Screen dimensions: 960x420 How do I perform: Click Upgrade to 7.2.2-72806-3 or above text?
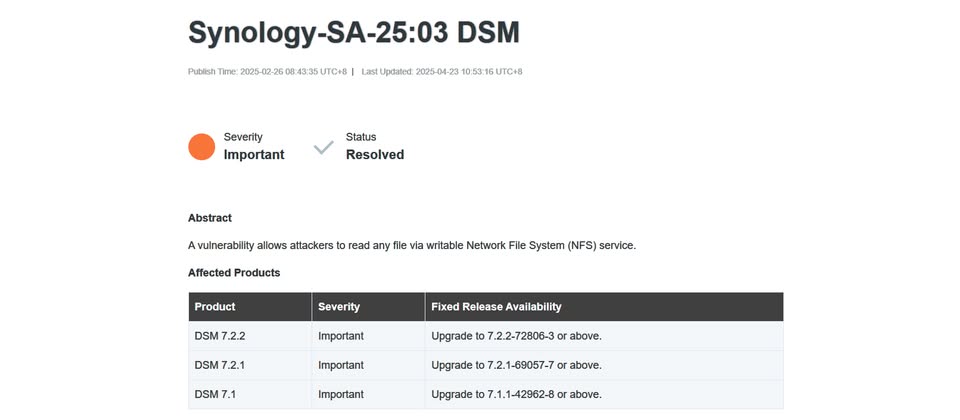517,336
